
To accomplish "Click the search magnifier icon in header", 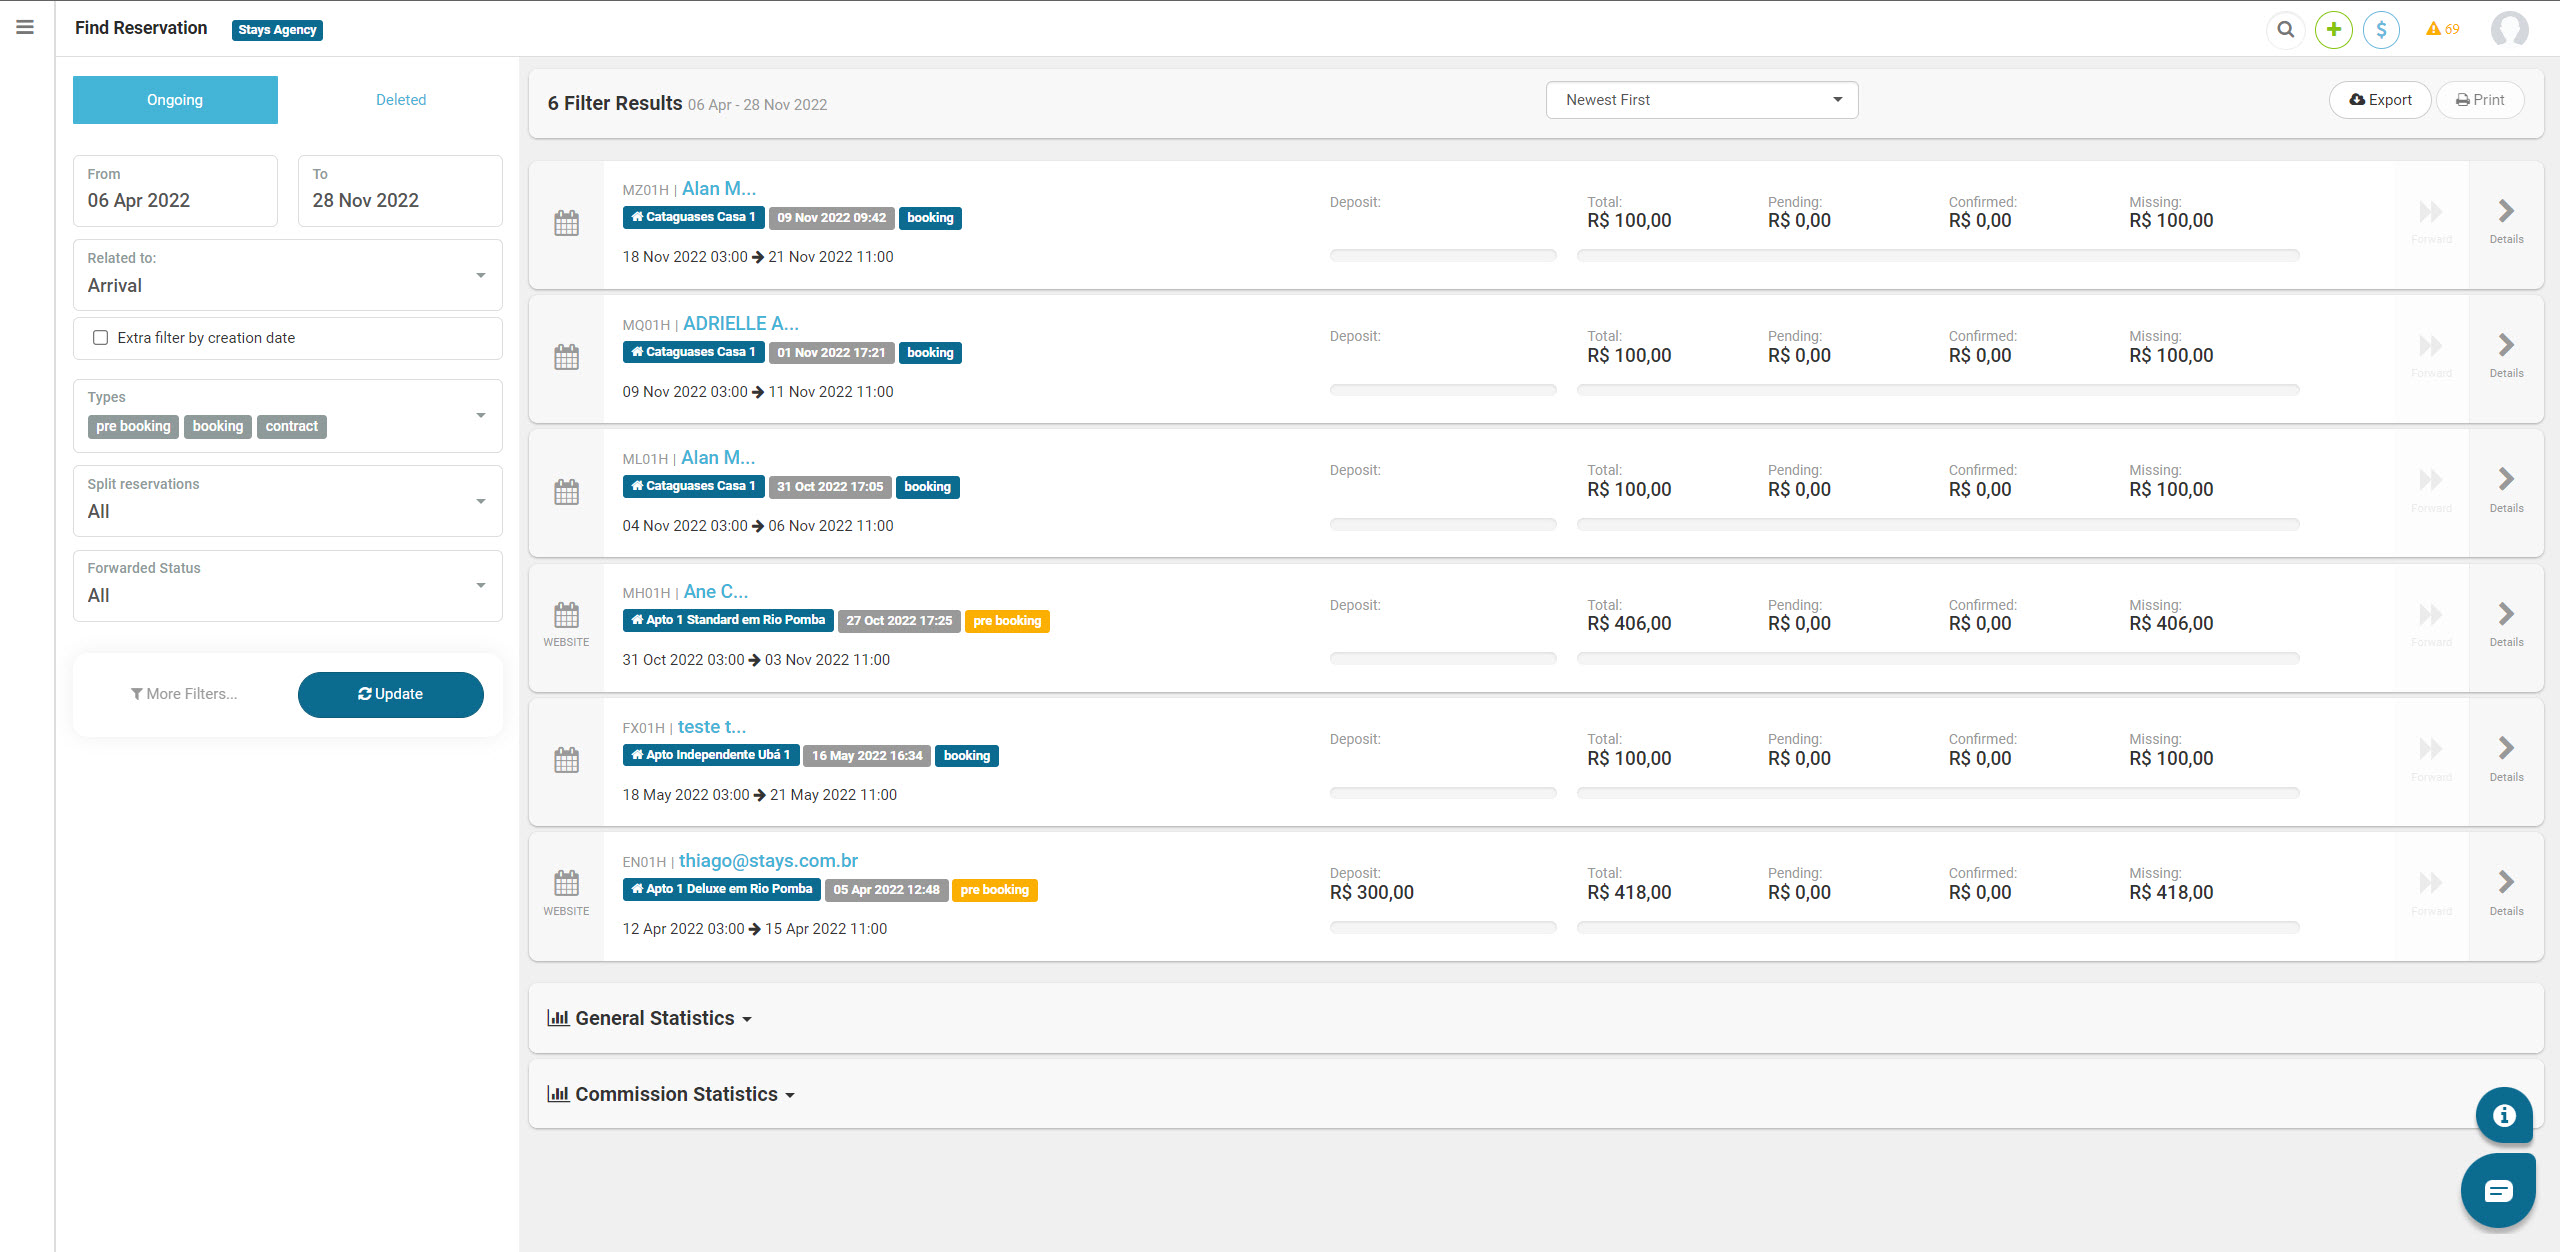I will [2286, 29].
